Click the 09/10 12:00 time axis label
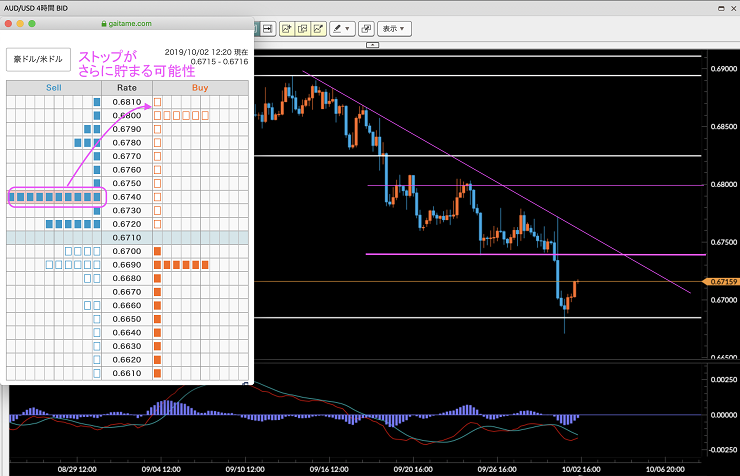The height and width of the screenshot is (476, 740). (245, 469)
